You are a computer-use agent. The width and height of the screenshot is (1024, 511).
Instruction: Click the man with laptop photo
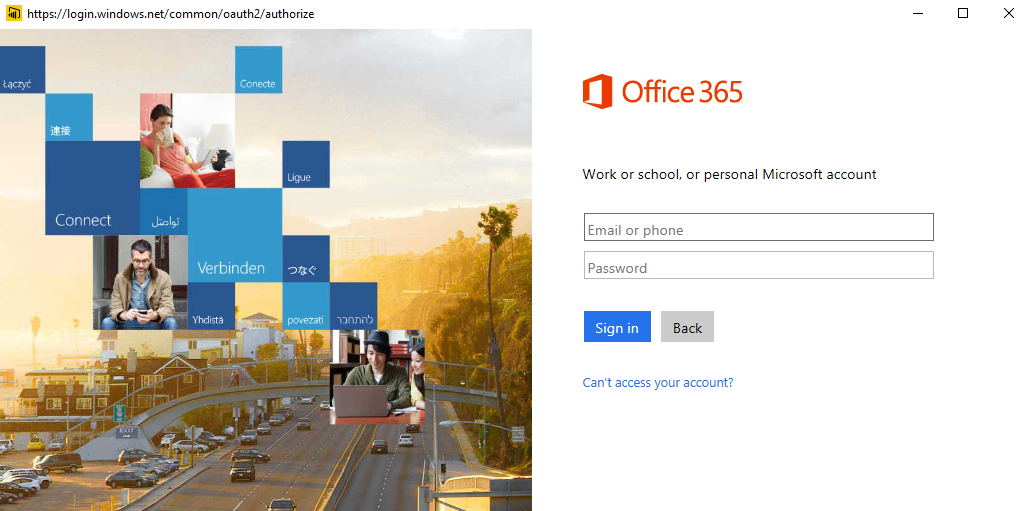(377, 377)
